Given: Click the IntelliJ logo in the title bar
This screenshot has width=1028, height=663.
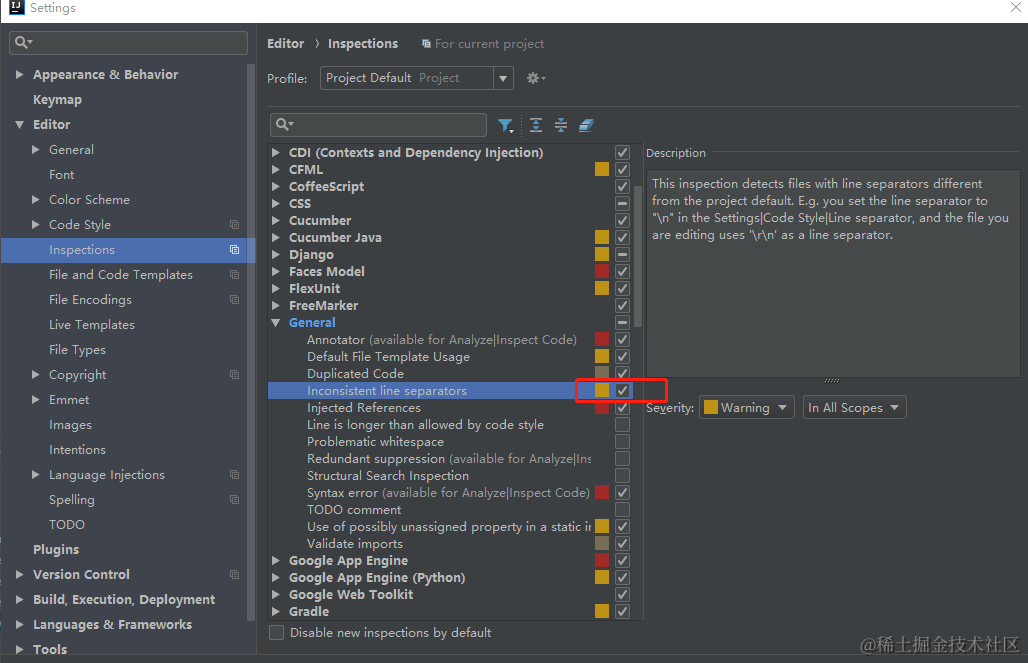Looking at the screenshot, I should click(16, 7).
